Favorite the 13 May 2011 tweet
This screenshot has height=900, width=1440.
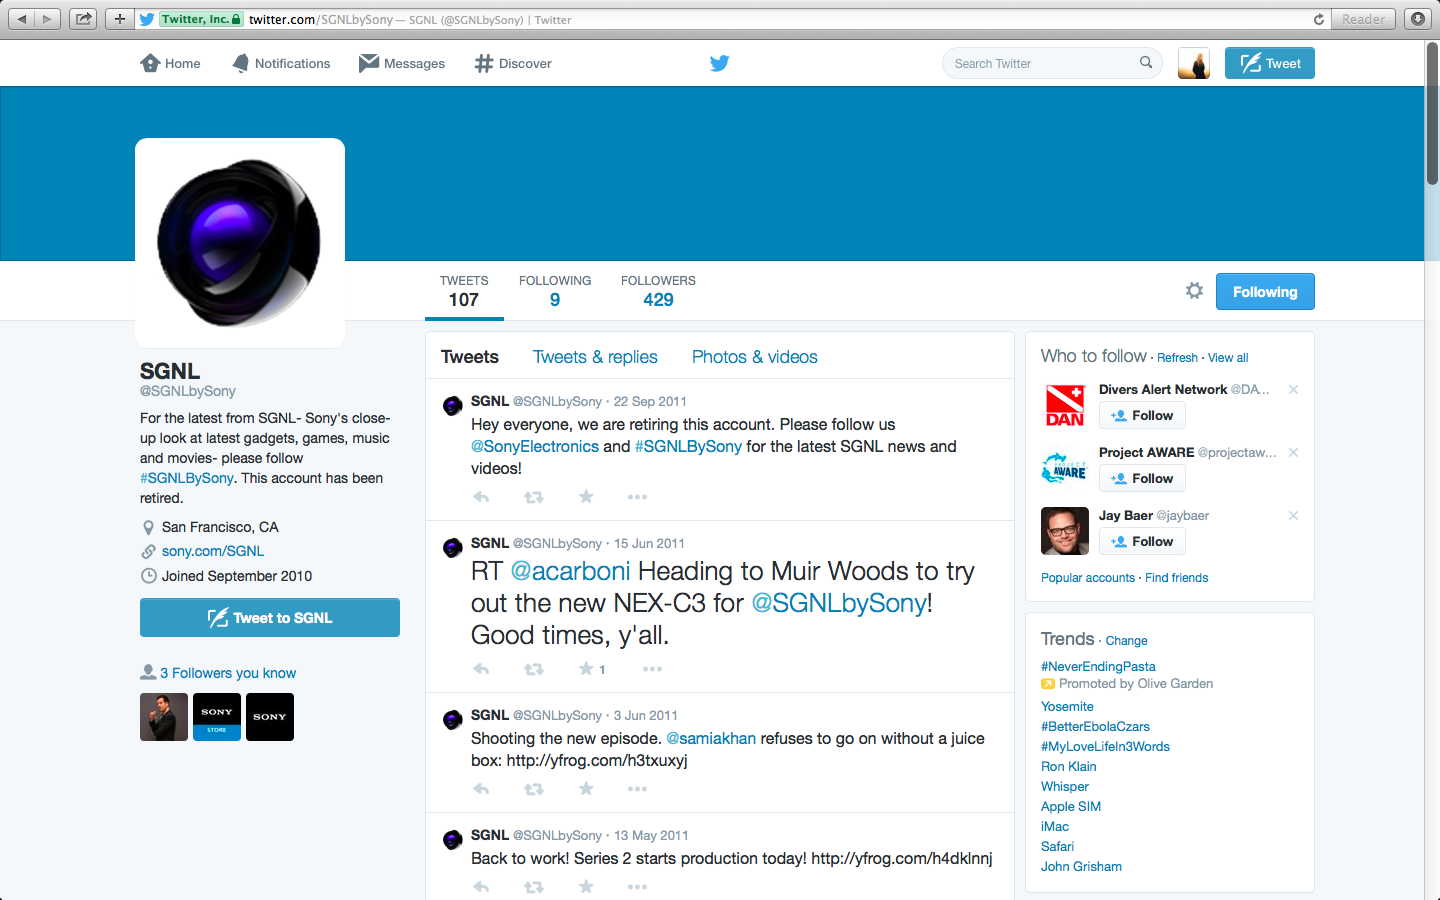pos(586,887)
